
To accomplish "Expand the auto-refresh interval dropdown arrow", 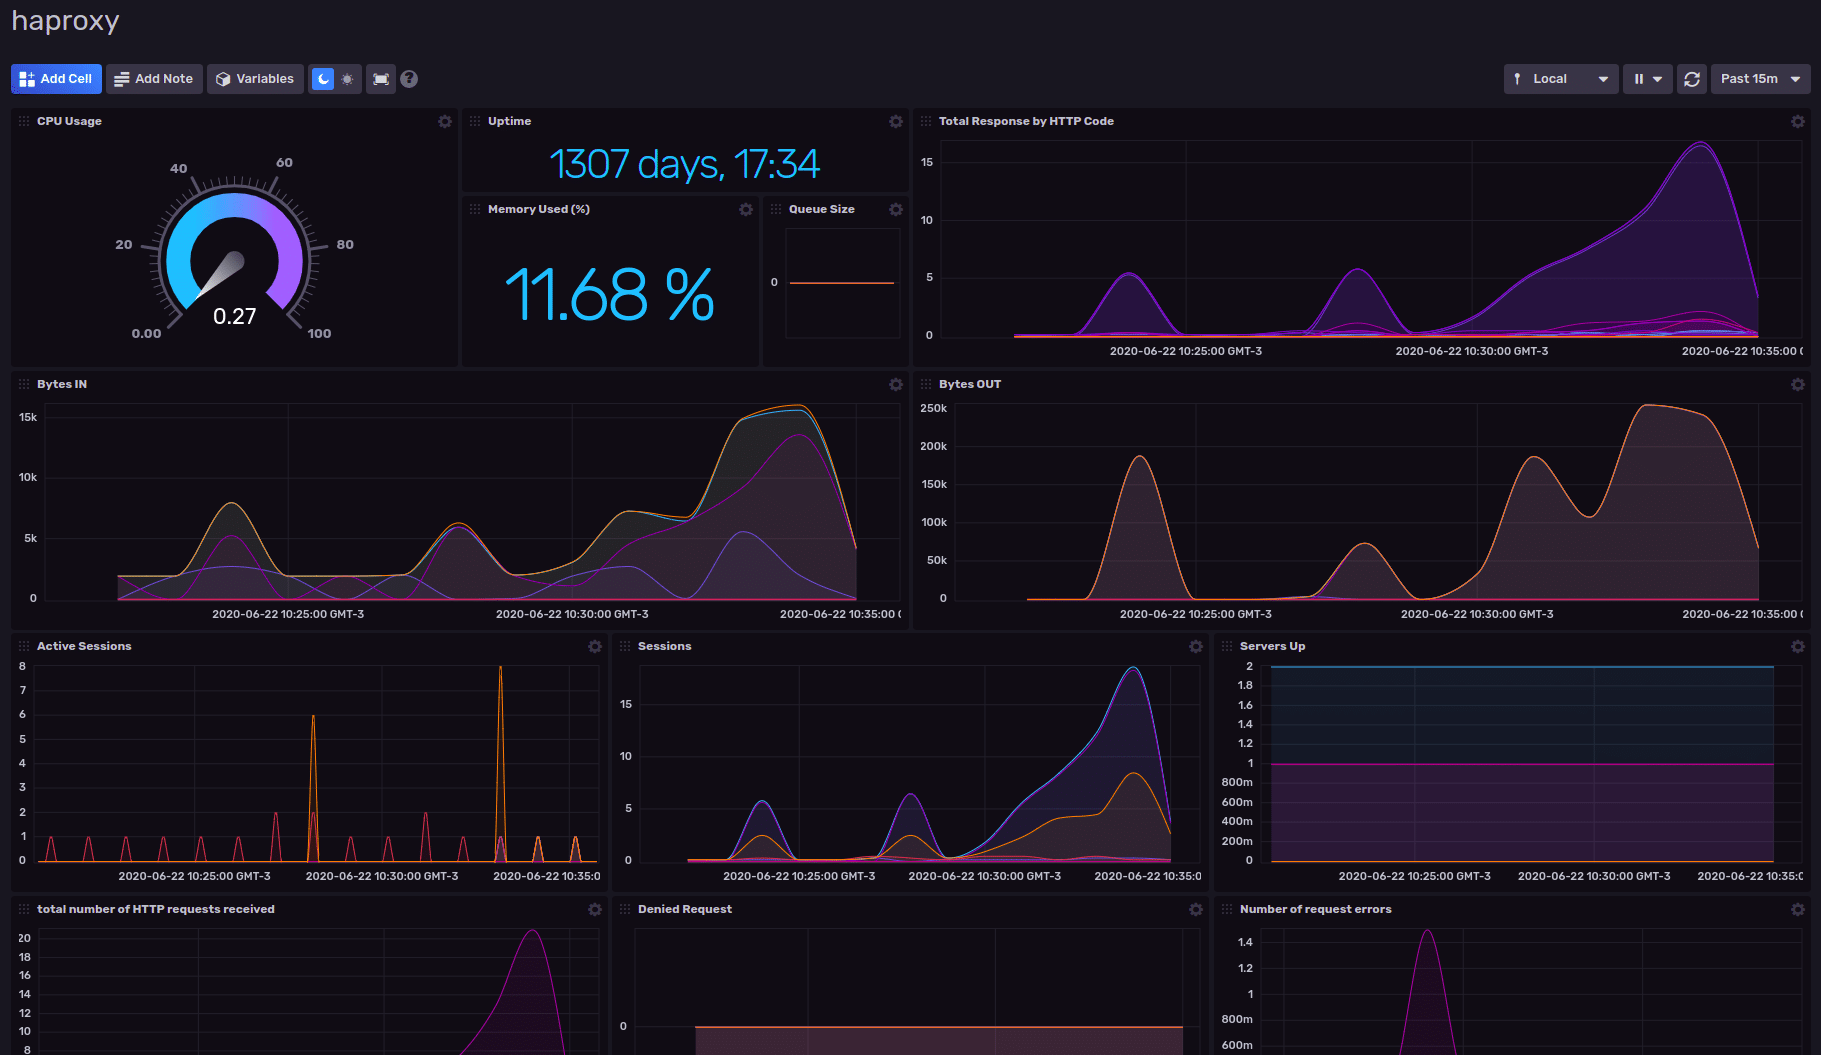I will pos(1659,78).
